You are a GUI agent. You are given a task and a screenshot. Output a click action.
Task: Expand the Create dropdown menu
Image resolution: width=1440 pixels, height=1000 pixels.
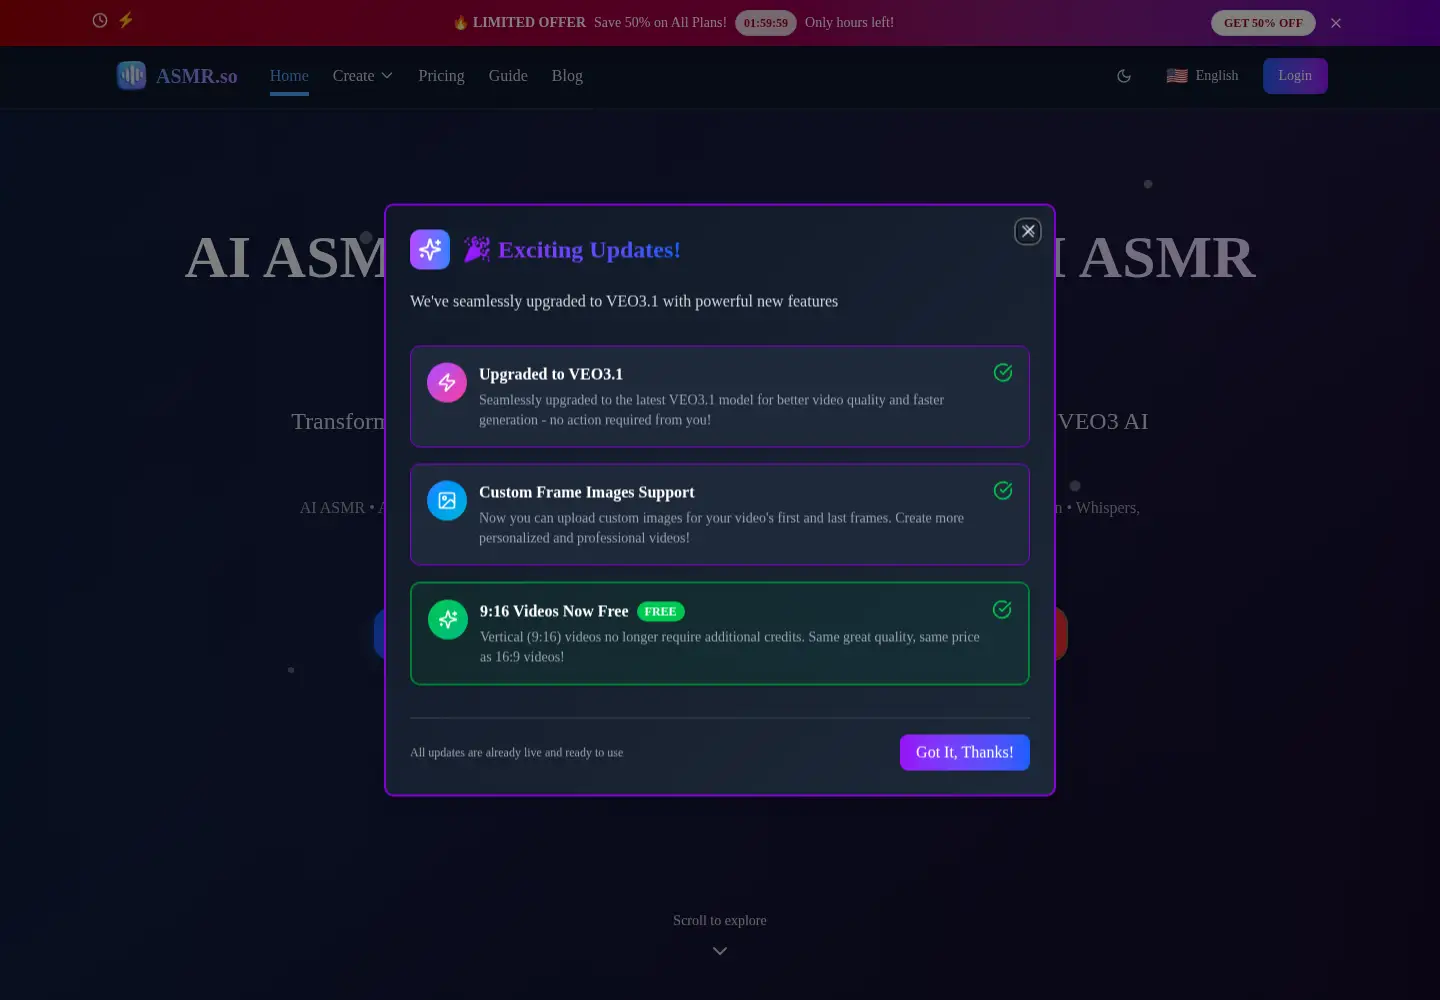(x=363, y=76)
